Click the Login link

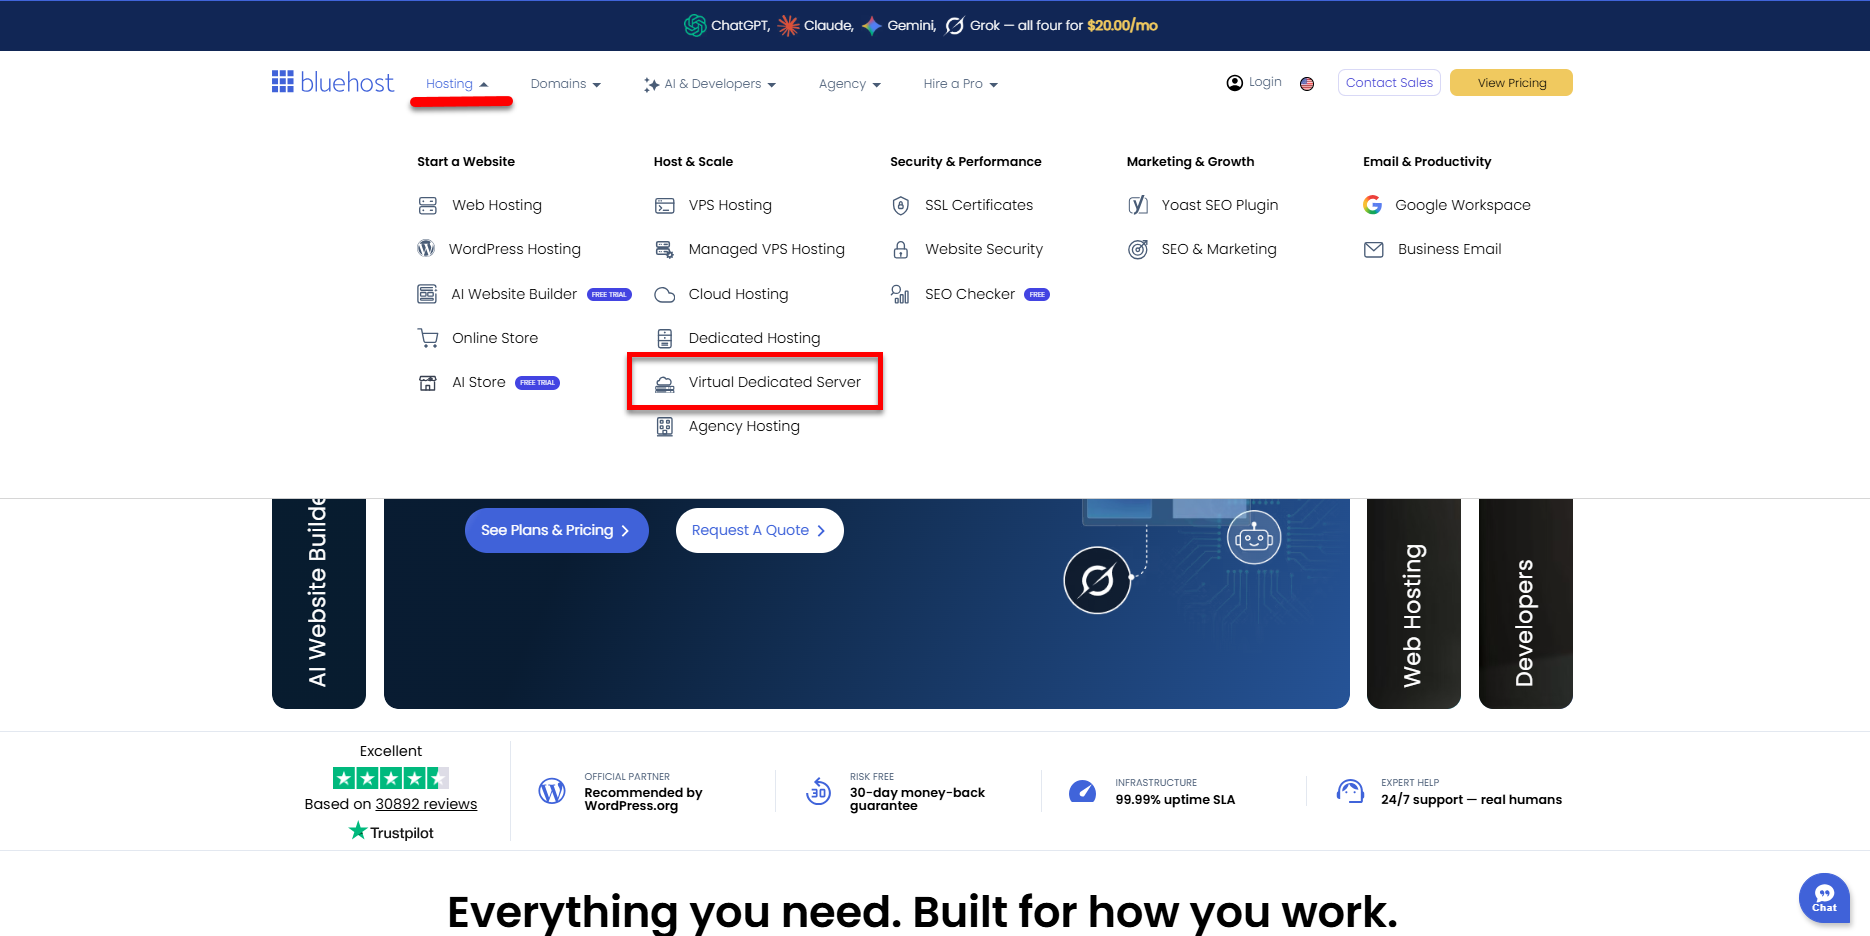(1265, 82)
